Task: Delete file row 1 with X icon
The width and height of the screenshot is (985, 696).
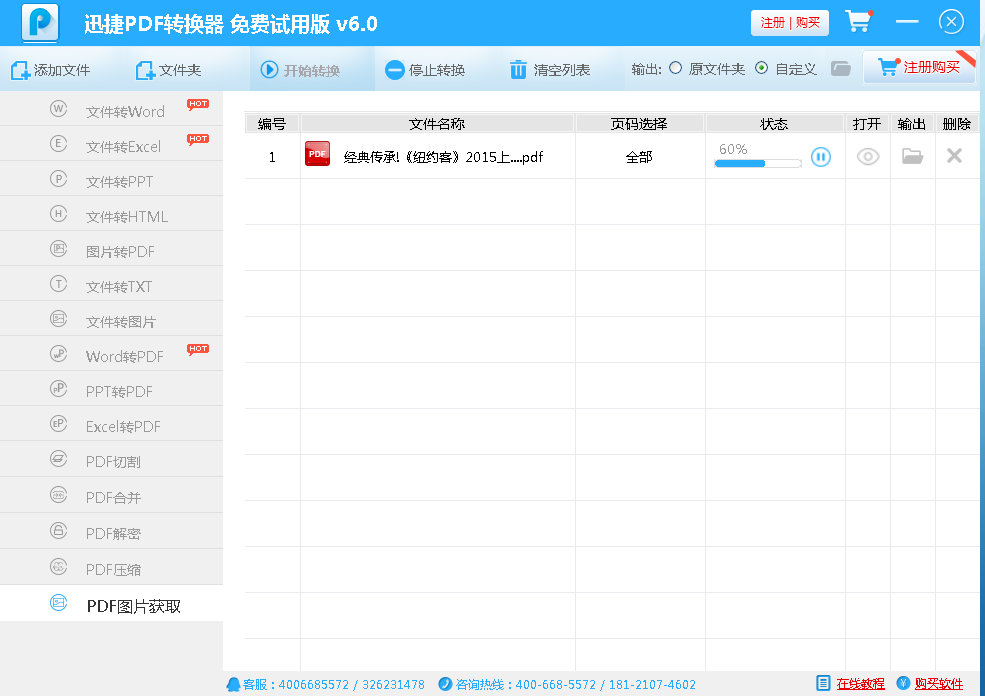Action: [954, 155]
